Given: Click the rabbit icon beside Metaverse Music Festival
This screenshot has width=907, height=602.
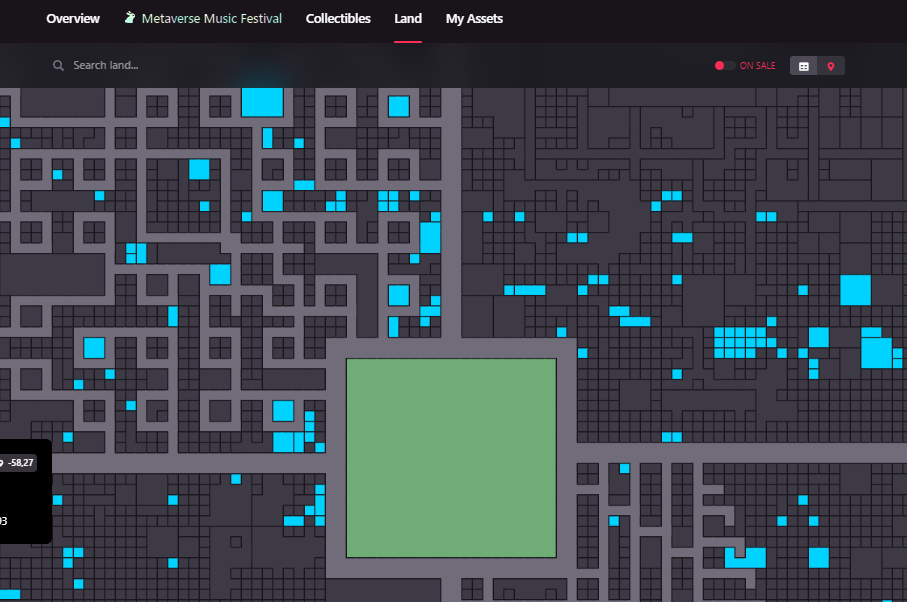Looking at the screenshot, I should click(130, 18).
